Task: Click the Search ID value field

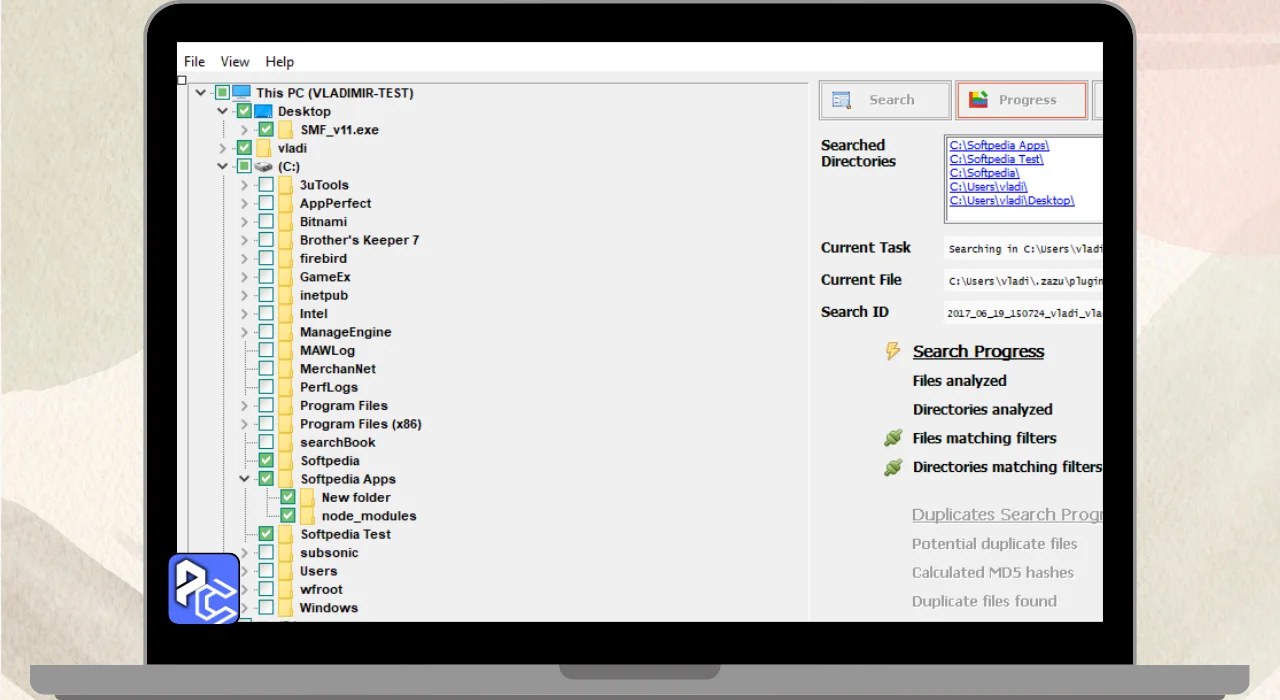Action: 1024,312
